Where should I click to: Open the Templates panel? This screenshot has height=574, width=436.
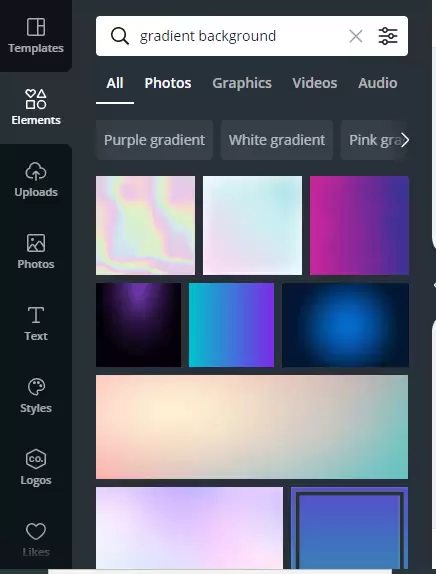pyautogui.click(x=36, y=36)
